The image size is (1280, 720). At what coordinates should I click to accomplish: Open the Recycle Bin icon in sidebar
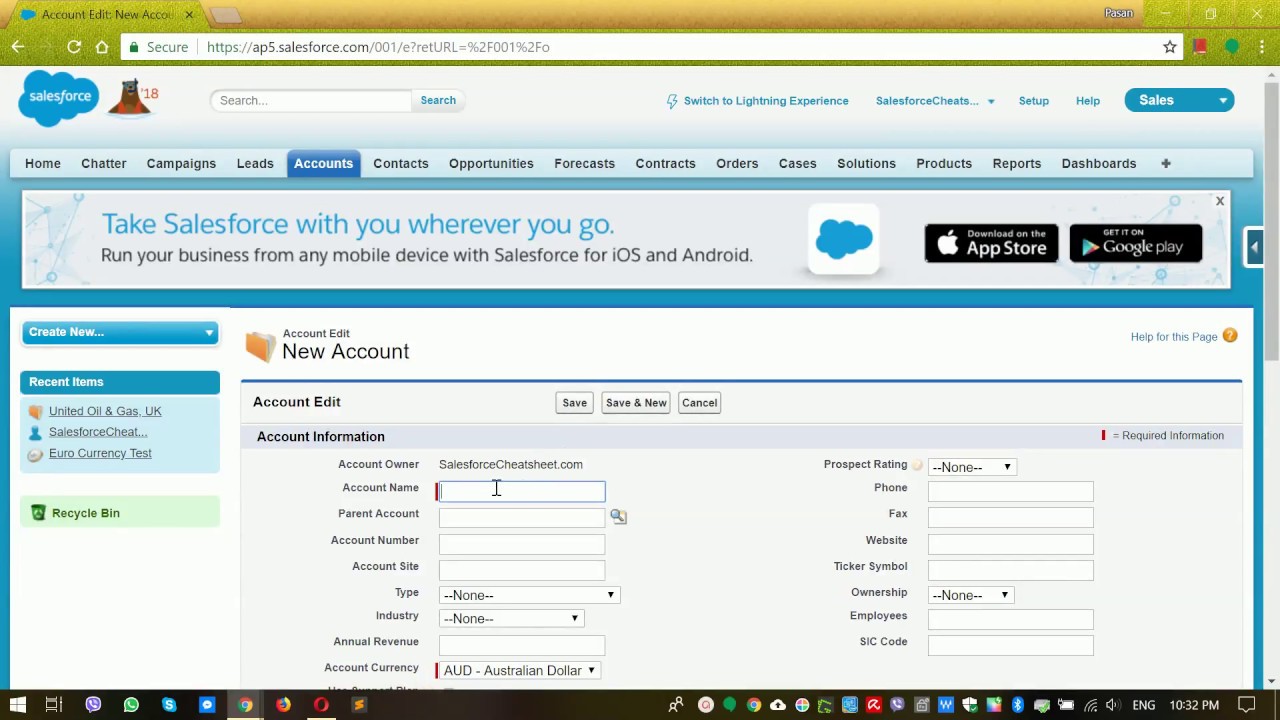38,513
